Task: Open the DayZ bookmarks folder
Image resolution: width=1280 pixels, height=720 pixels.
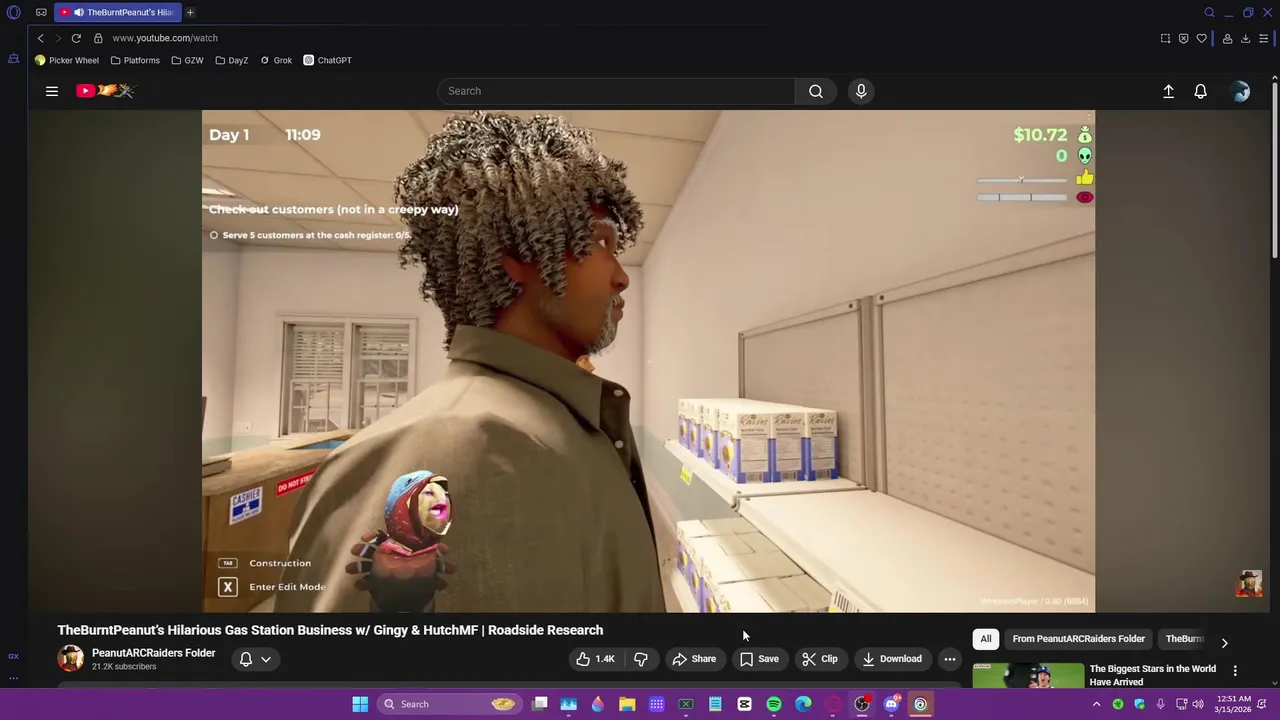Action: 231,60
